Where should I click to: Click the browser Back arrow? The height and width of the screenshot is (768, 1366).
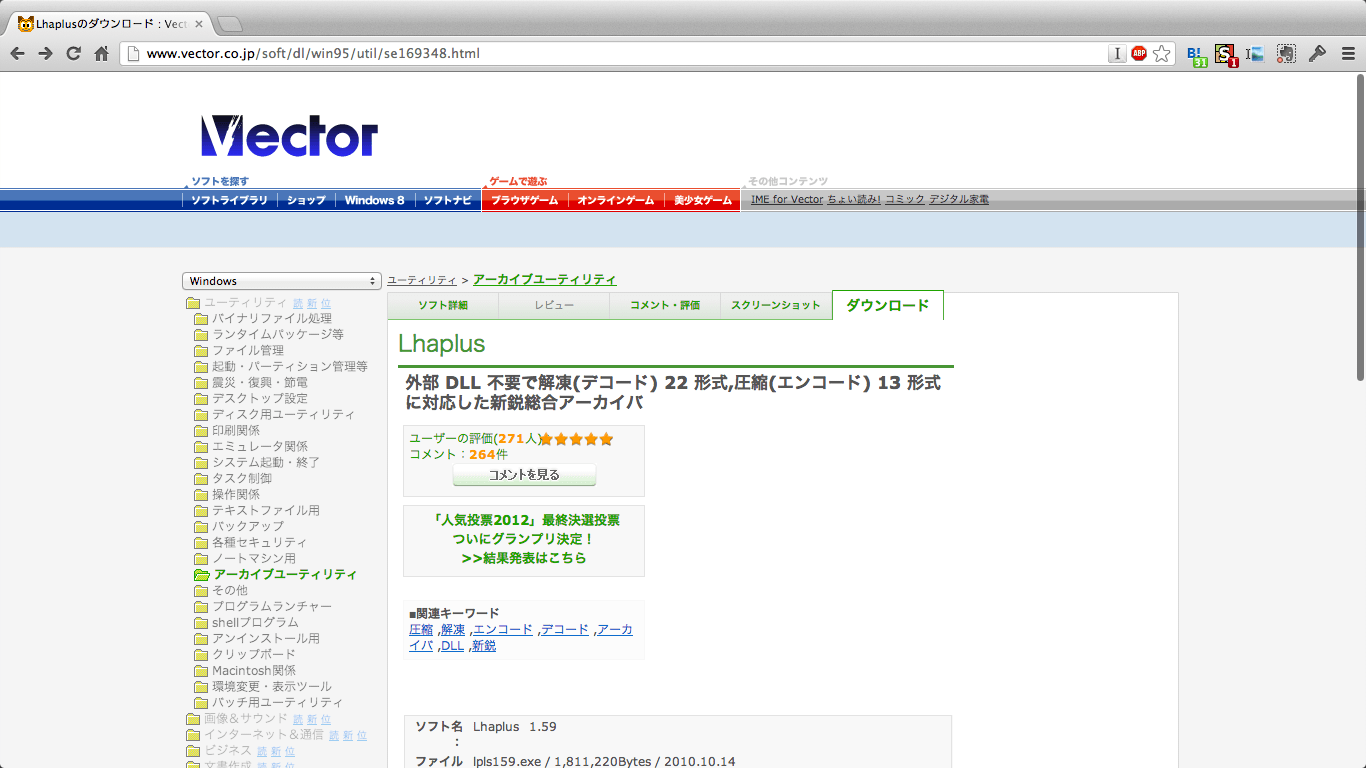pyautogui.click(x=18, y=54)
